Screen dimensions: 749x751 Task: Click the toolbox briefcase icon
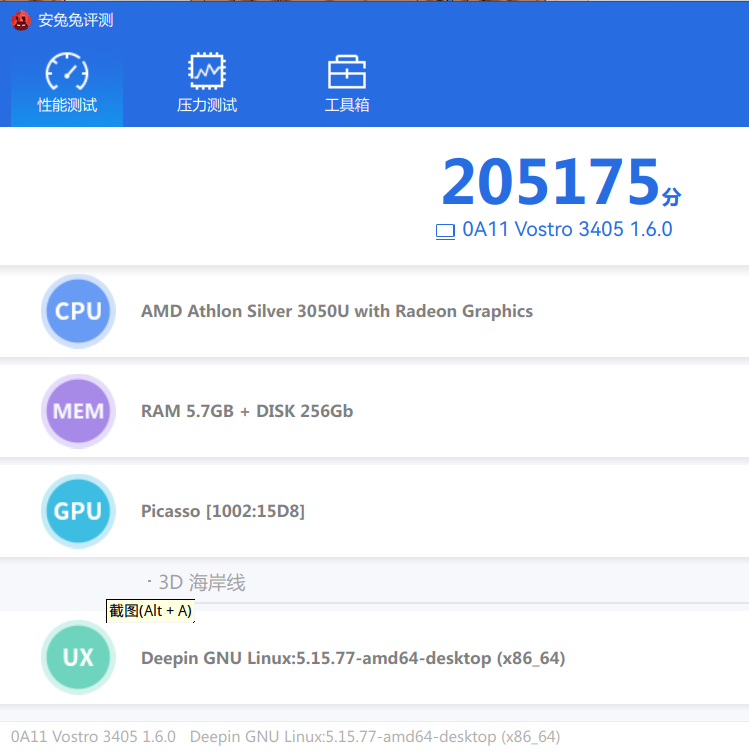(x=347, y=72)
